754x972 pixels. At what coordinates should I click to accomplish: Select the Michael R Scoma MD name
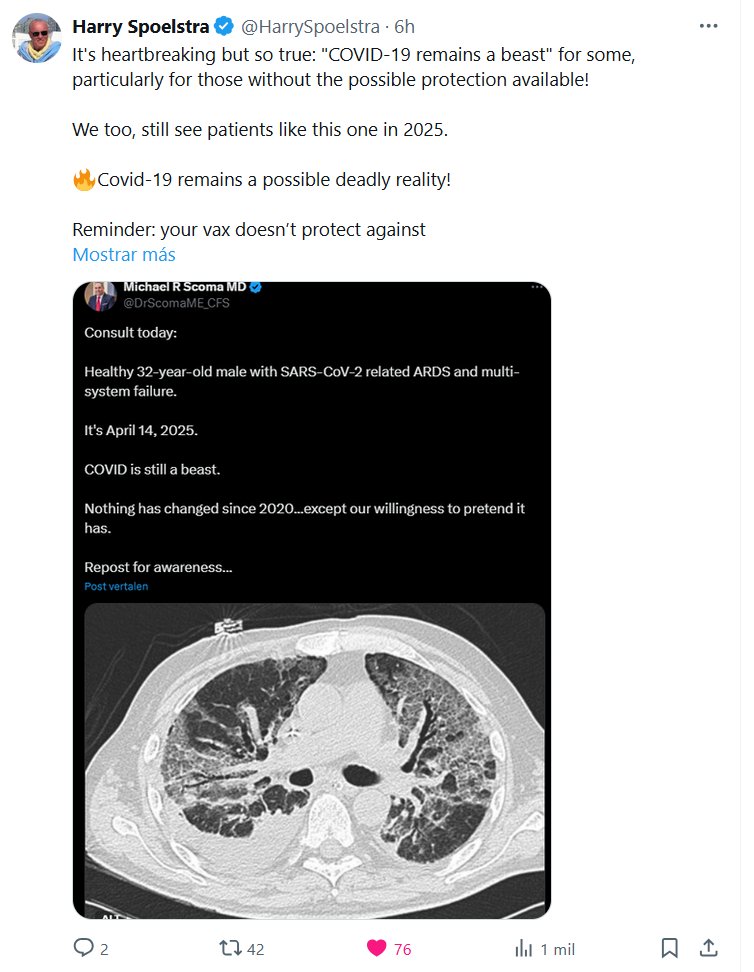click(184, 288)
